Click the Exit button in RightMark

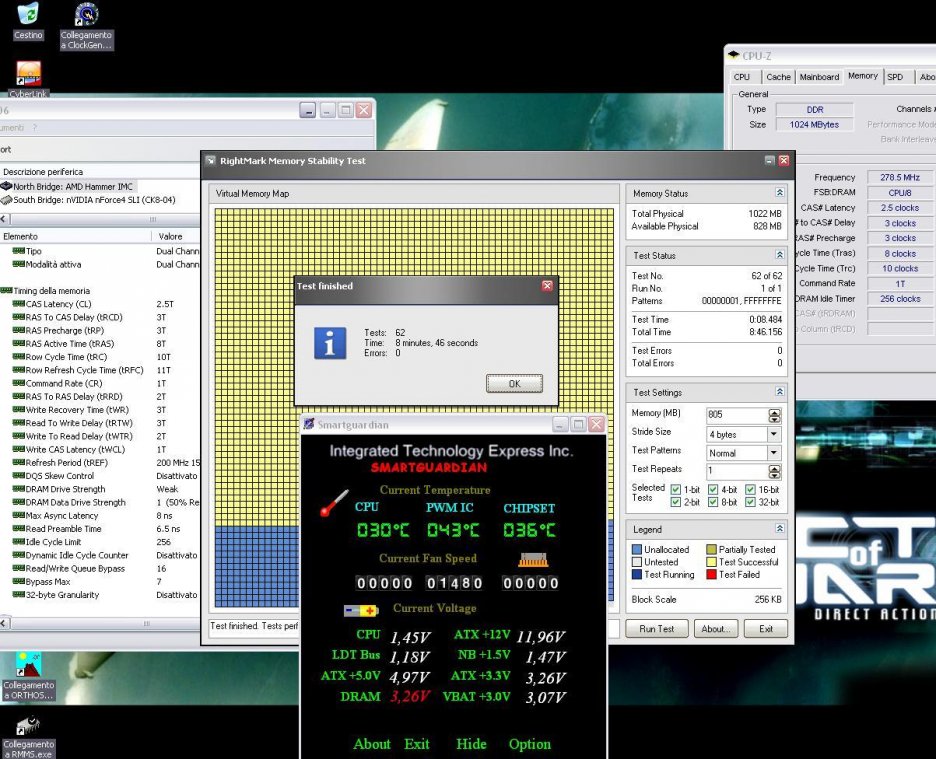coord(766,629)
